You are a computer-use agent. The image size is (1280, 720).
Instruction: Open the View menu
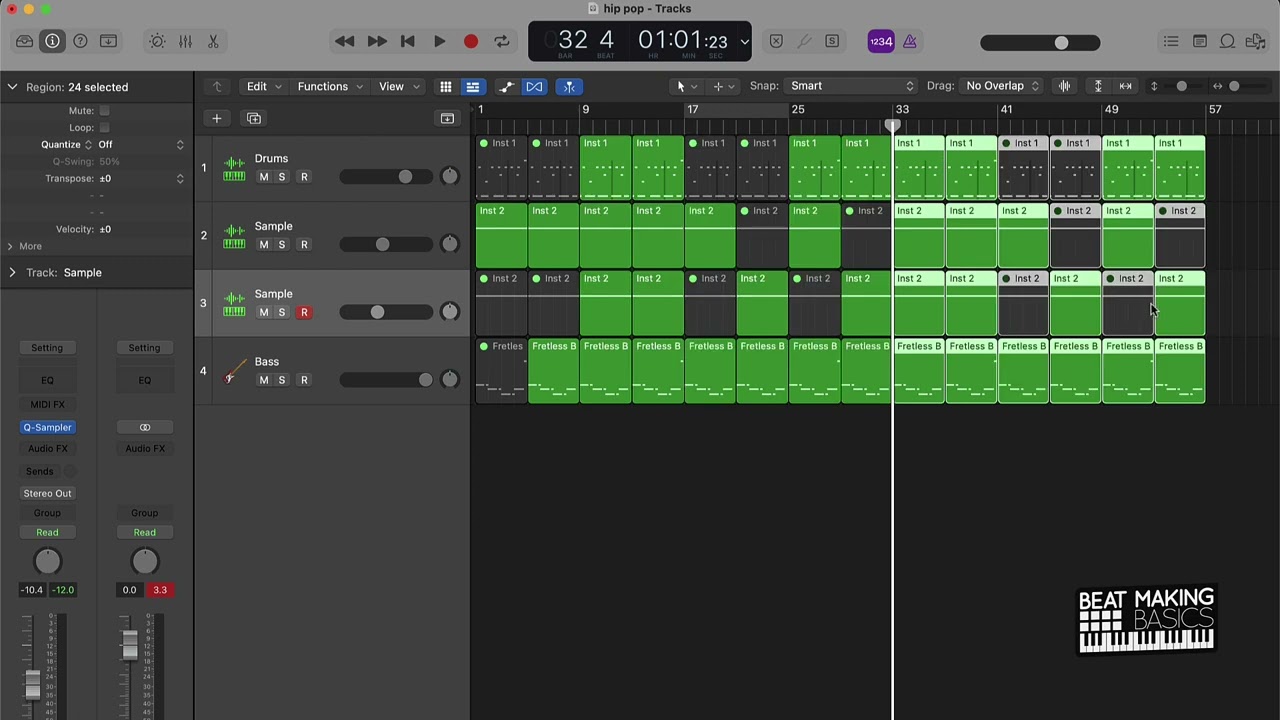pos(399,86)
